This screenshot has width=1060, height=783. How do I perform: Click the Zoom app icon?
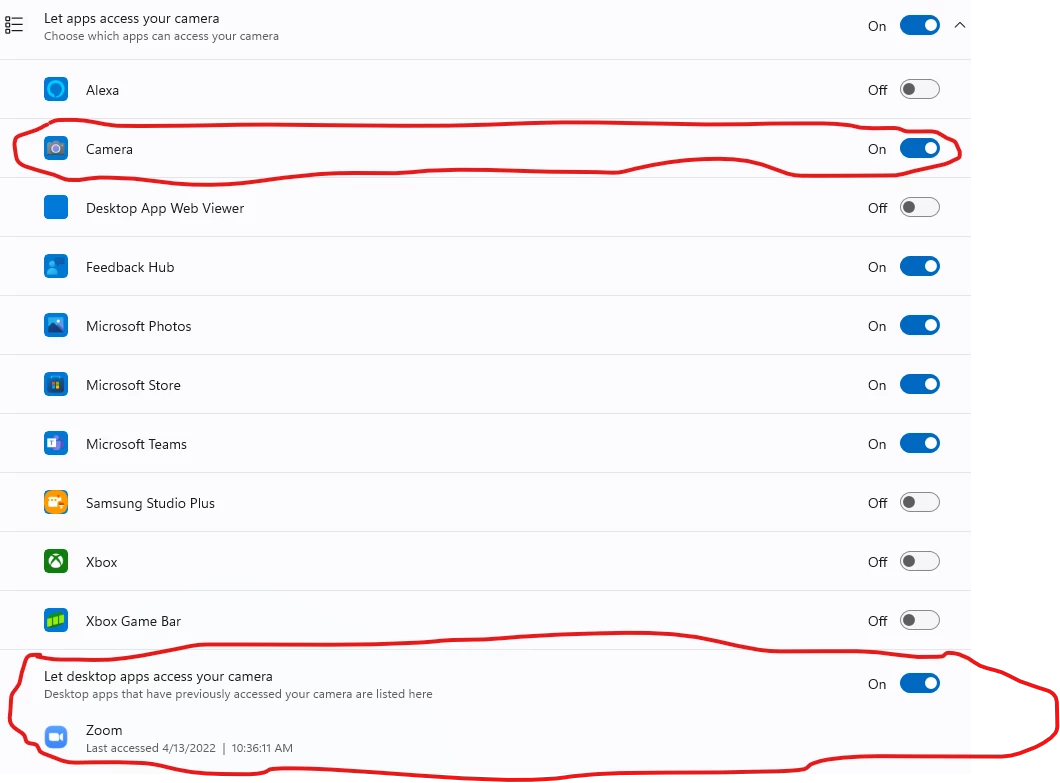(56, 737)
